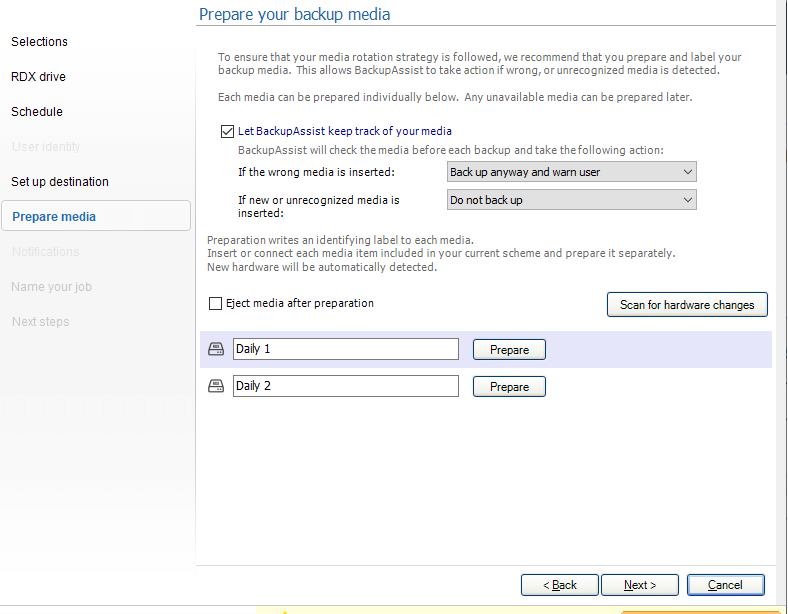Uncheck Let BackupAssist keep track of media
The height and width of the screenshot is (614, 788).
tap(226, 131)
